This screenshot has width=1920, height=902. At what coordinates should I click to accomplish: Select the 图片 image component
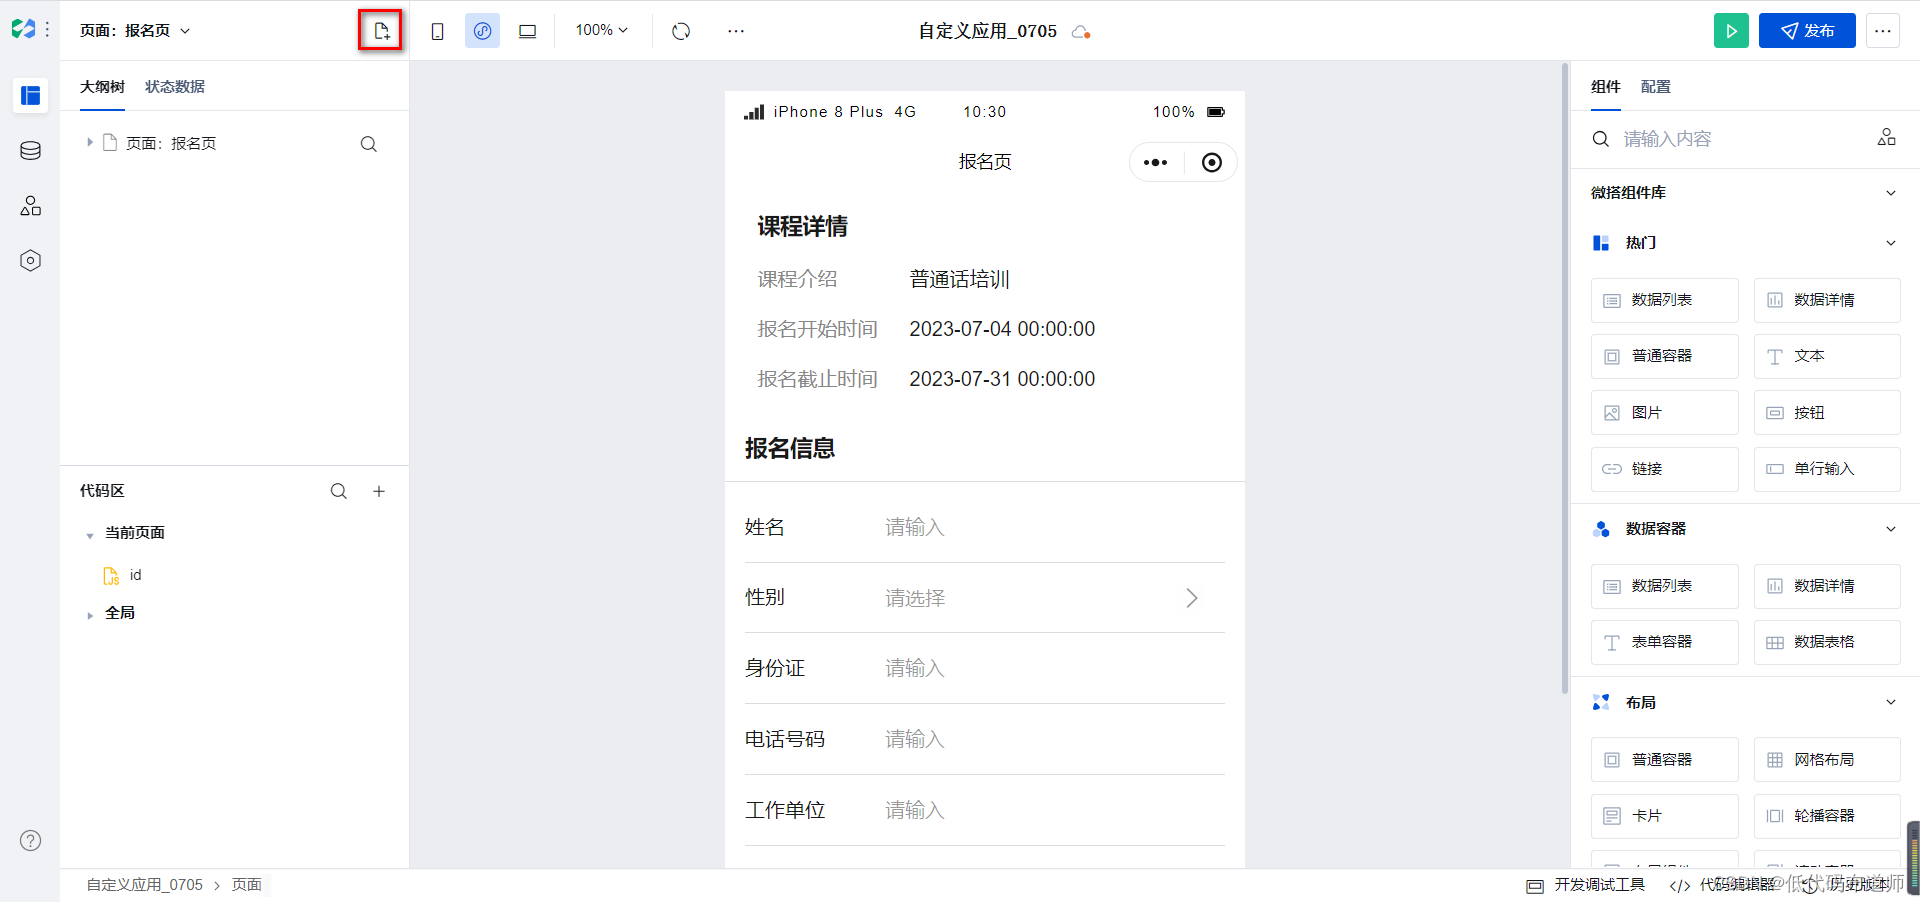click(x=1665, y=413)
